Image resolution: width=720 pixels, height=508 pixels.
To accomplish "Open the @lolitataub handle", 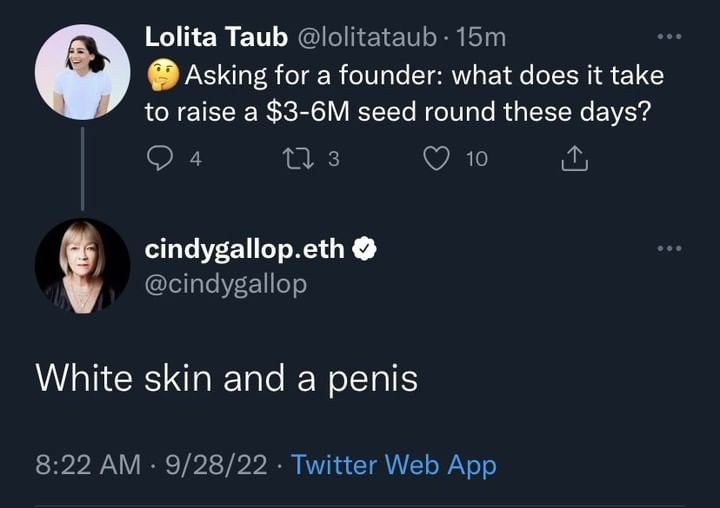I will point(366,37).
